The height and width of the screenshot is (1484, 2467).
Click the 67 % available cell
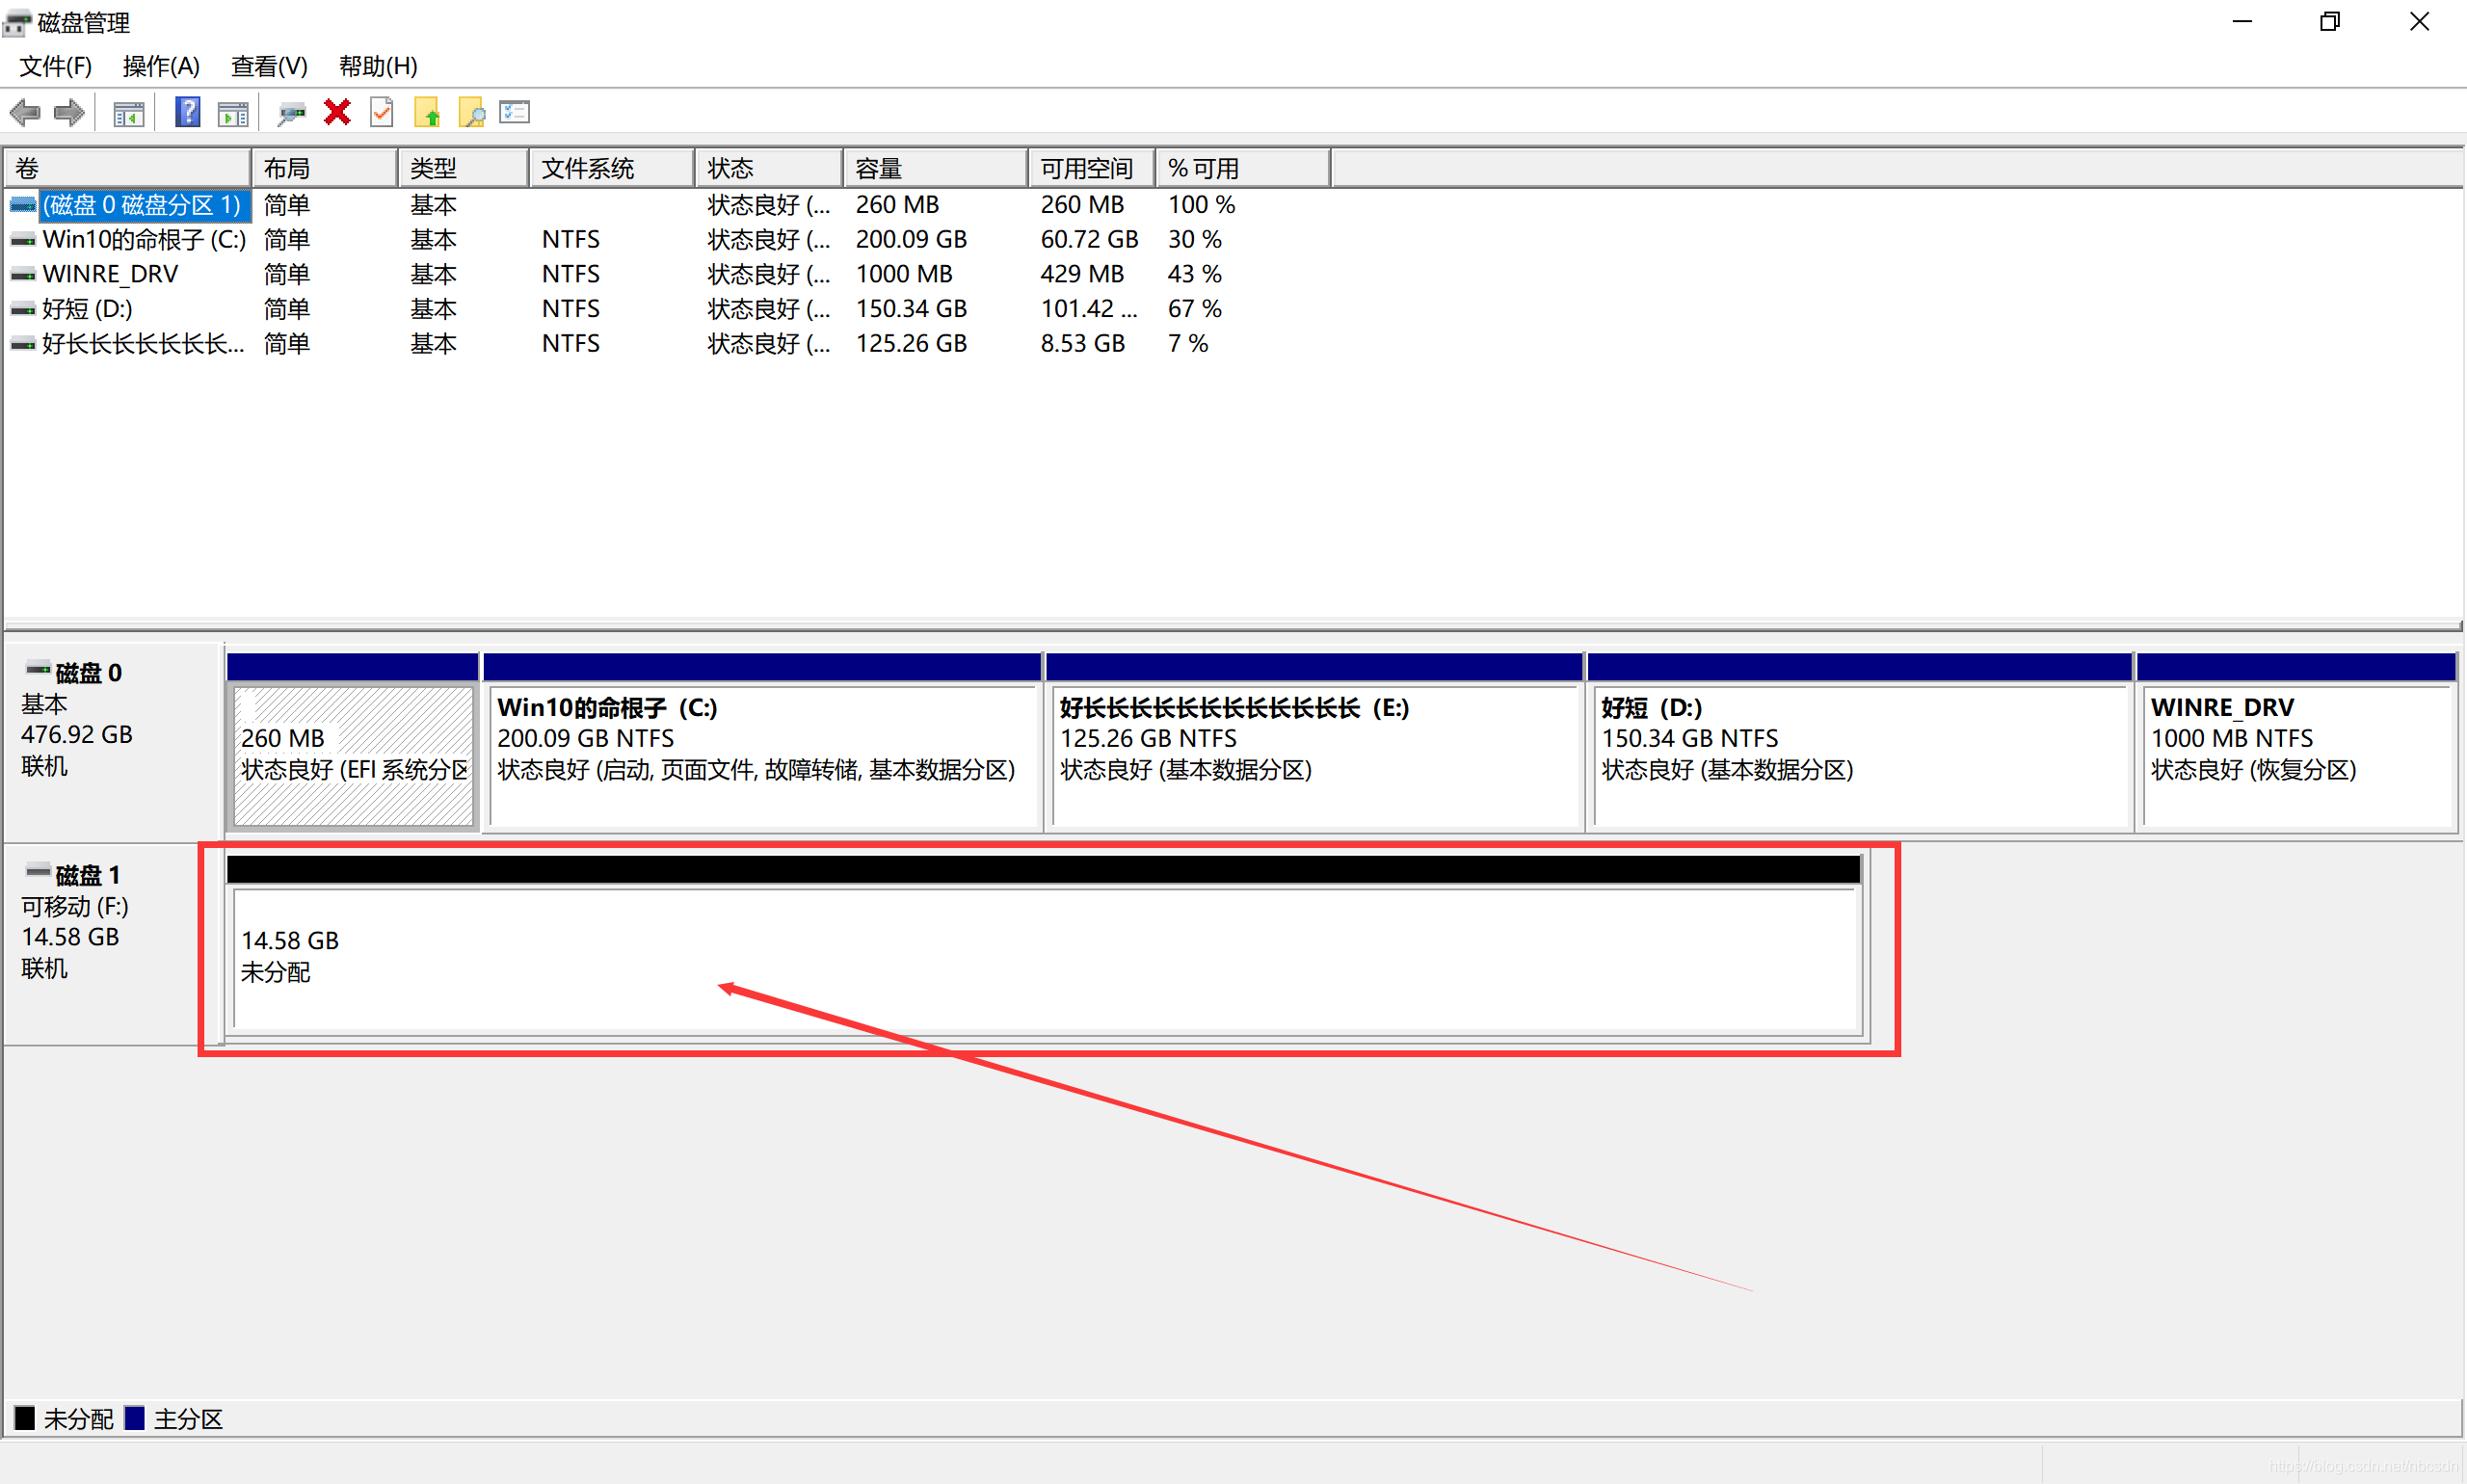point(1195,309)
